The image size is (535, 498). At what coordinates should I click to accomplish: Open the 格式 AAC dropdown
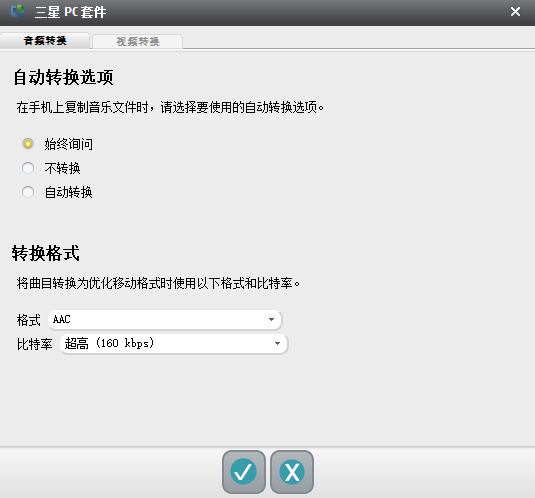[165, 320]
